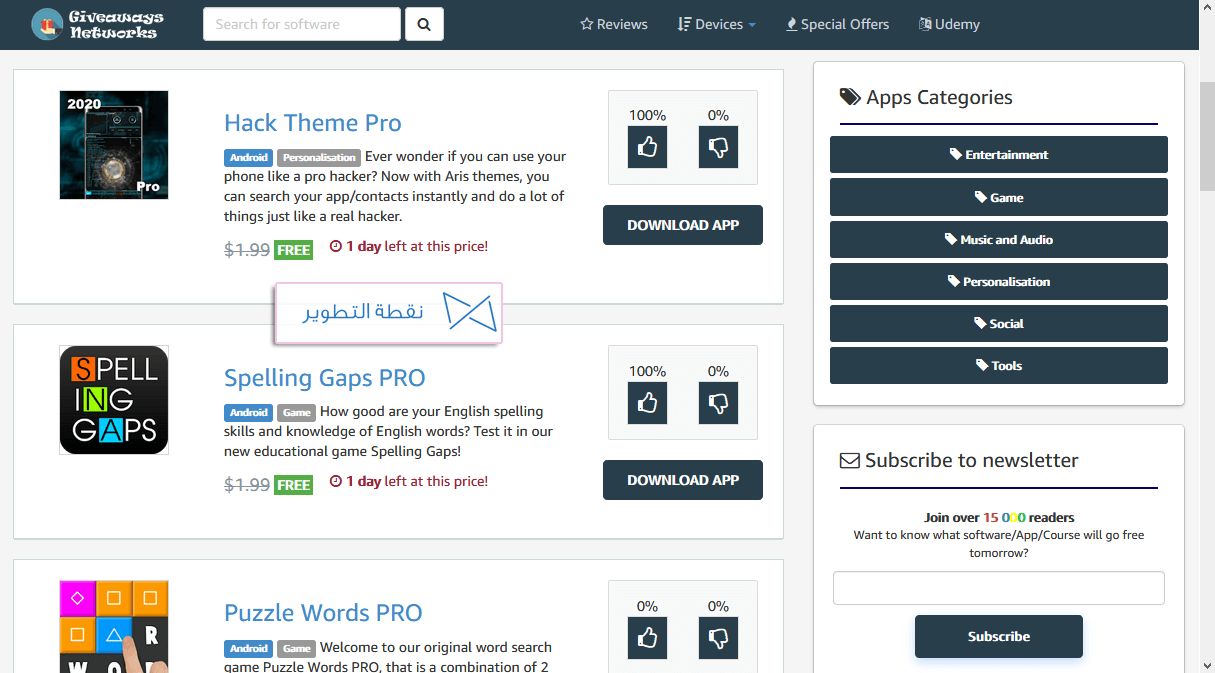Click Android tag under Hack Theme Pro
Screen dimensions: 1215x673
coord(248,157)
